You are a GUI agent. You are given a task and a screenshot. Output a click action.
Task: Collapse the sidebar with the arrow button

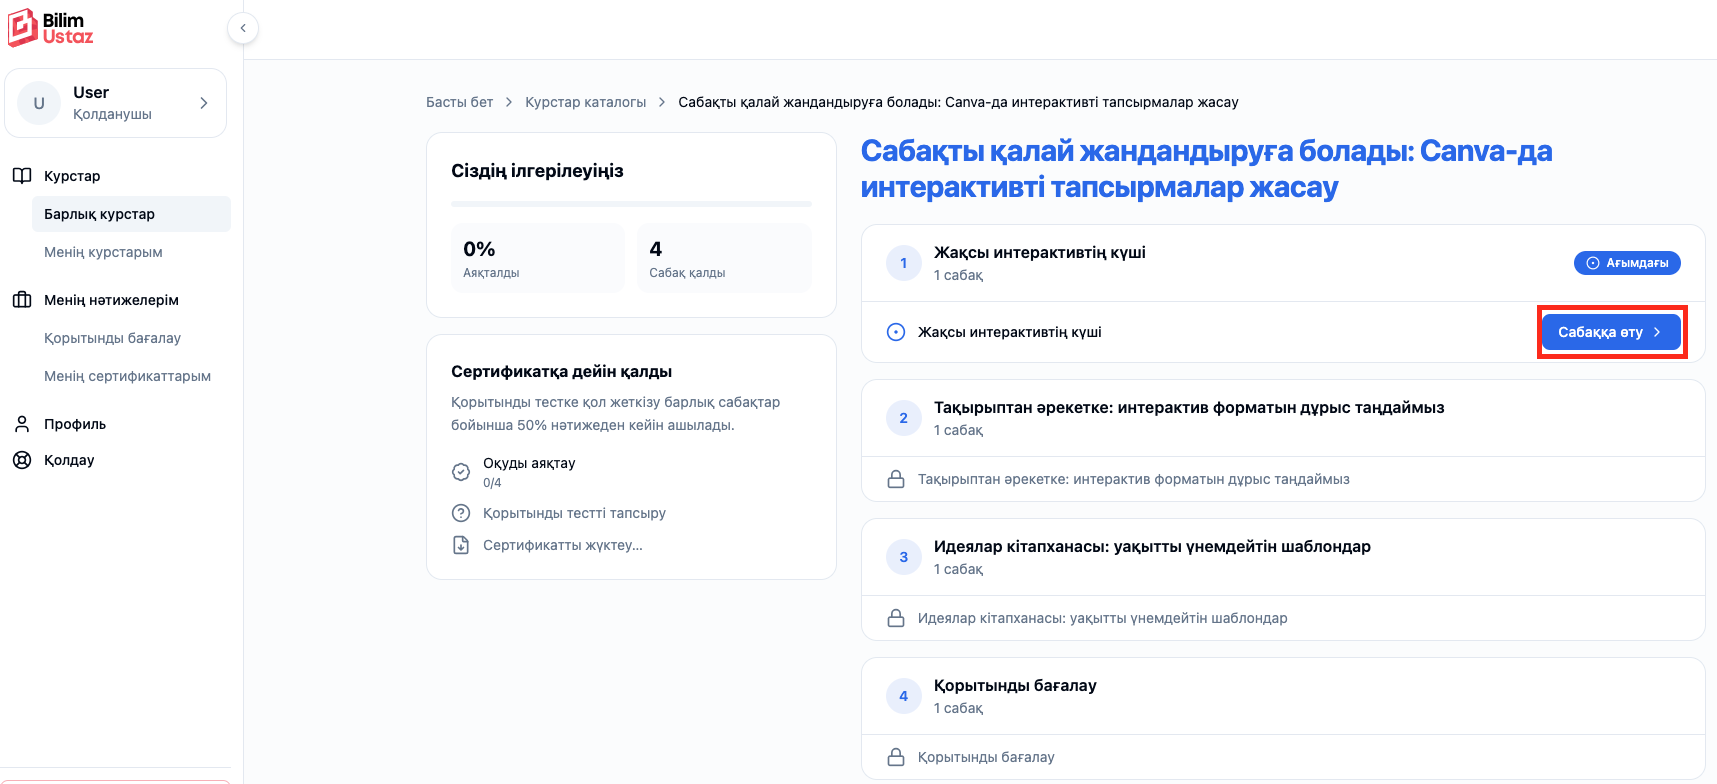click(x=243, y=28)
